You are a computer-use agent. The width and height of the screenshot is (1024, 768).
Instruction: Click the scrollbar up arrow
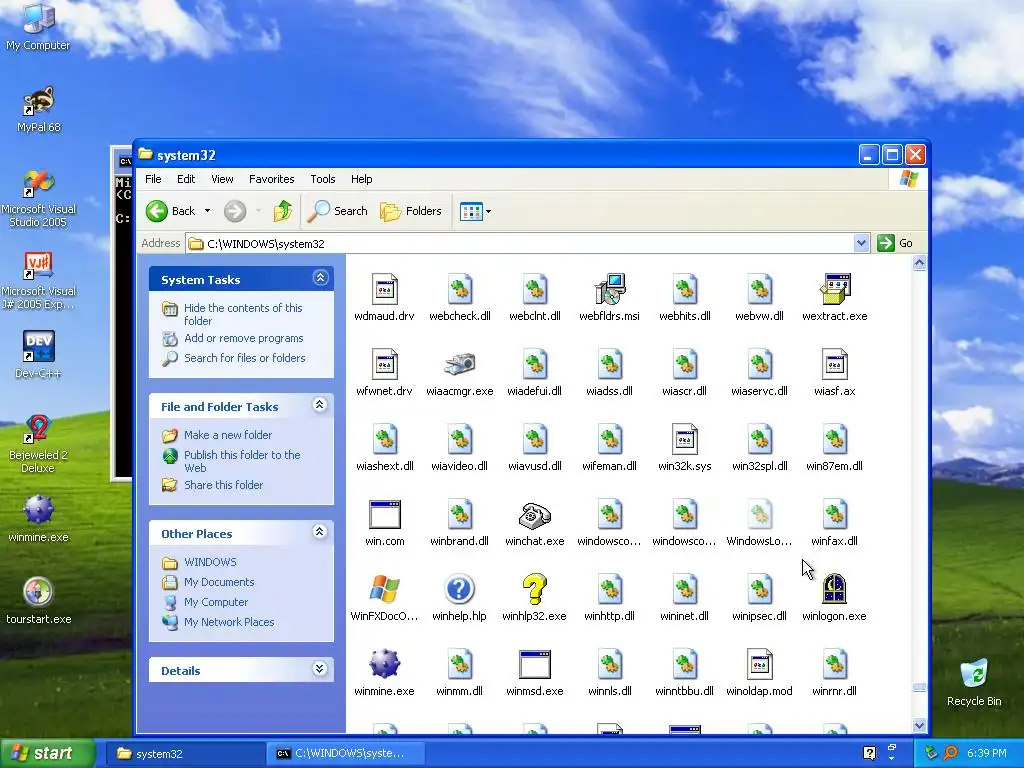pos(920,263)
